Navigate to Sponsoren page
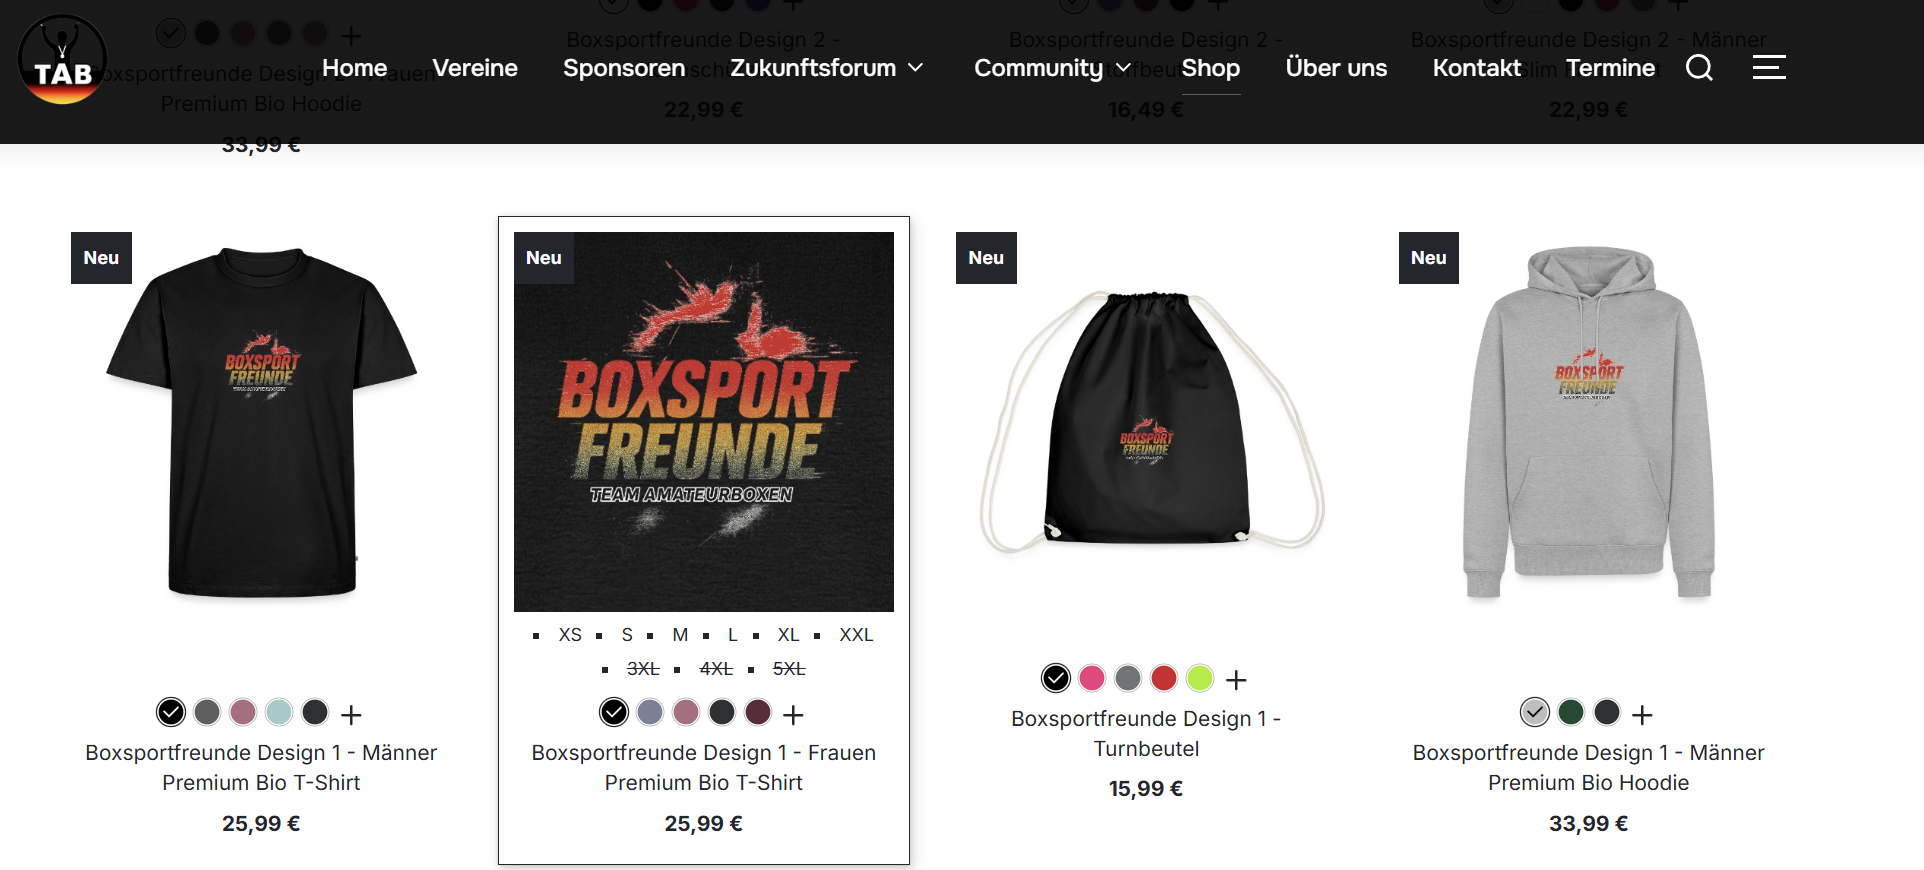Screen dimensions: 1924x870 [624, 68]
